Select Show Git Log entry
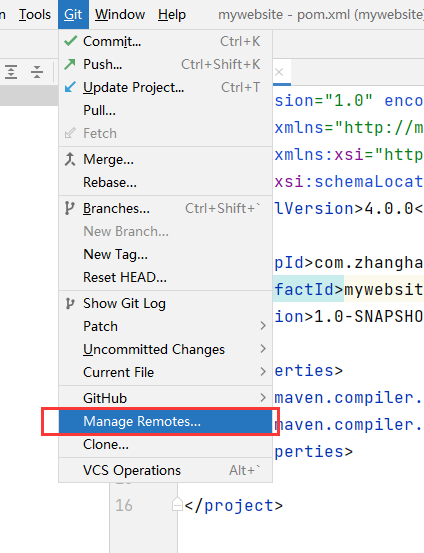 165,303
